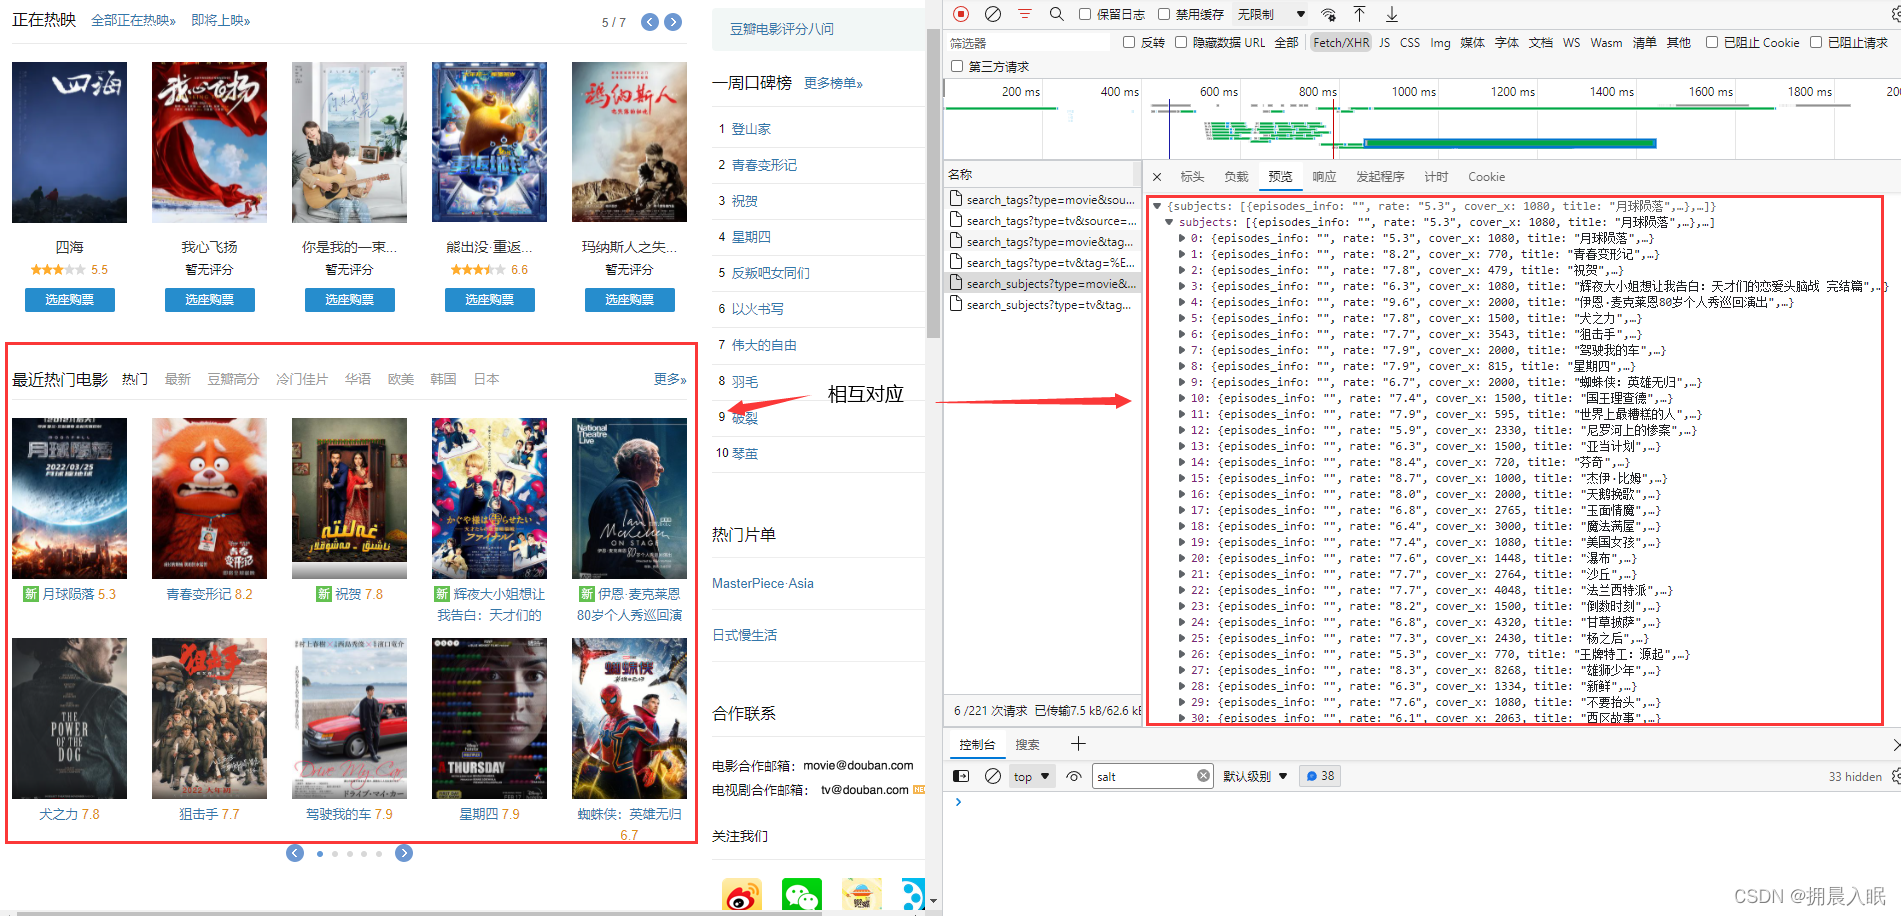1901x916 pixels.
Task: Collapse the subjects array node
Action: click(1169, 222)
